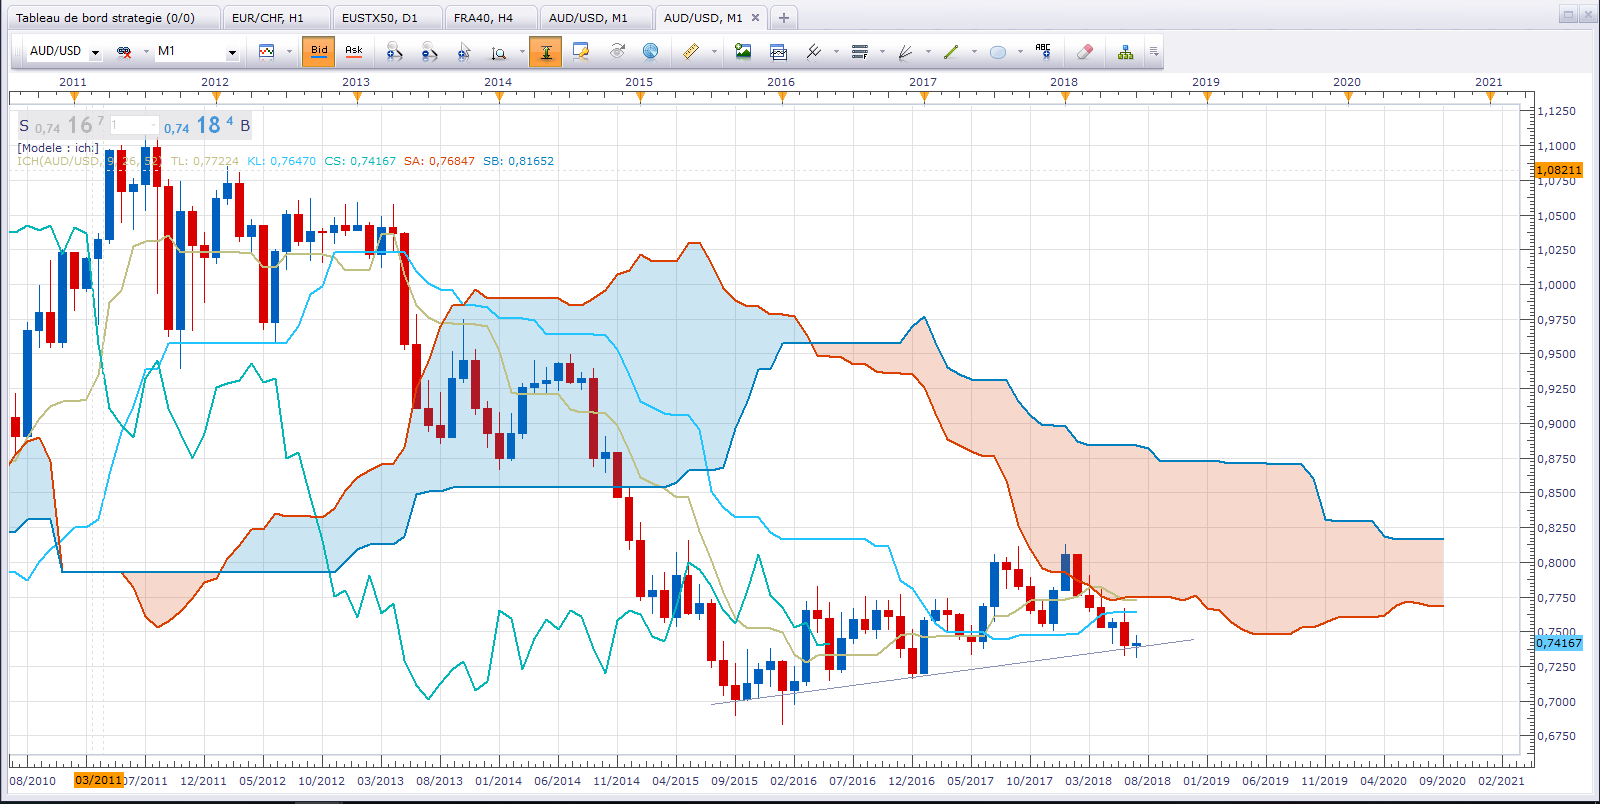Add a new chart tab

pyautogui.click(x=784, y=18)
